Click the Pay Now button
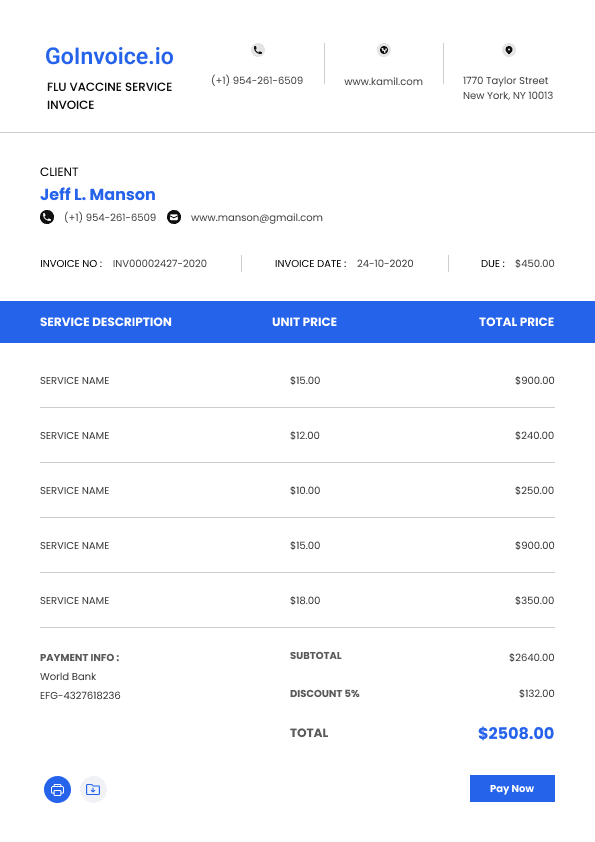This screenshot has width=595, height=842. [x=512, y=788]
